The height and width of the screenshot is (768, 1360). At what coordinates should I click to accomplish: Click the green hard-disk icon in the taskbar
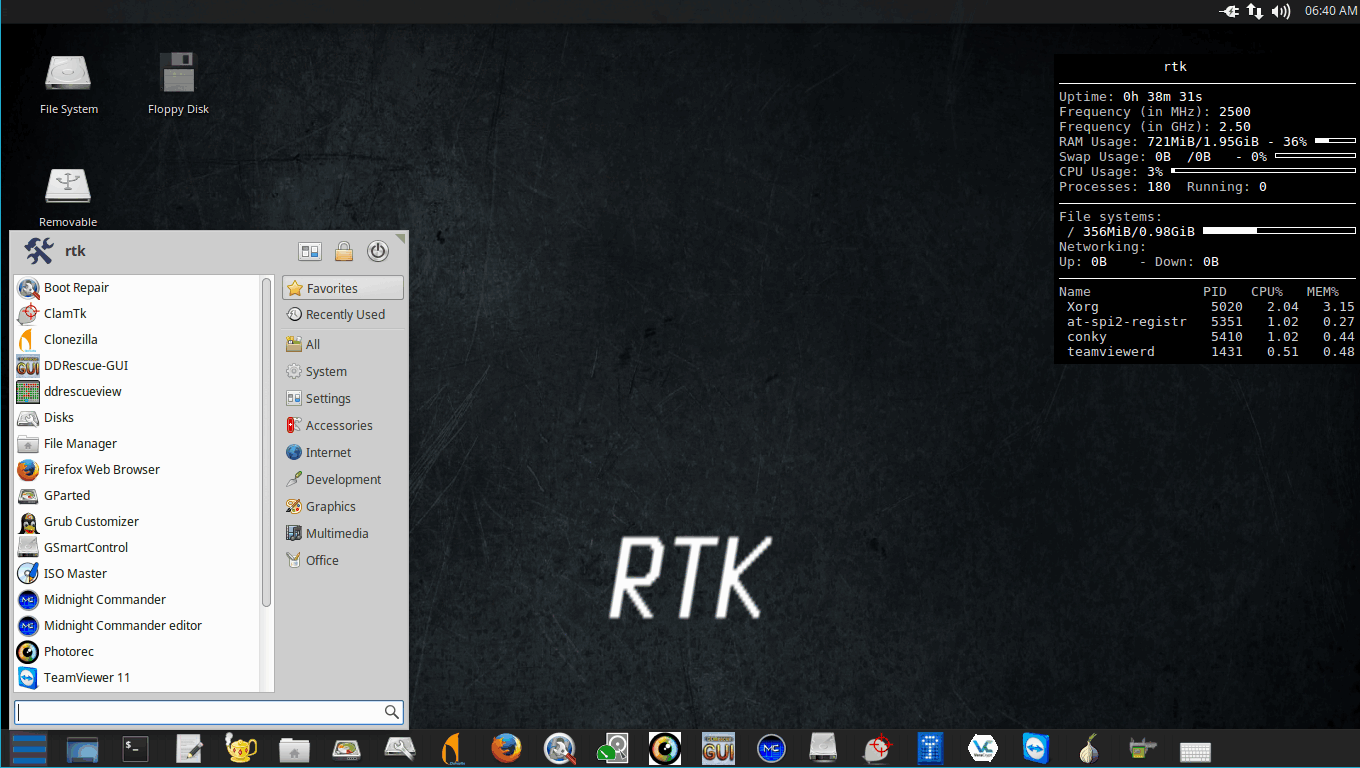[x=612, y=749]
